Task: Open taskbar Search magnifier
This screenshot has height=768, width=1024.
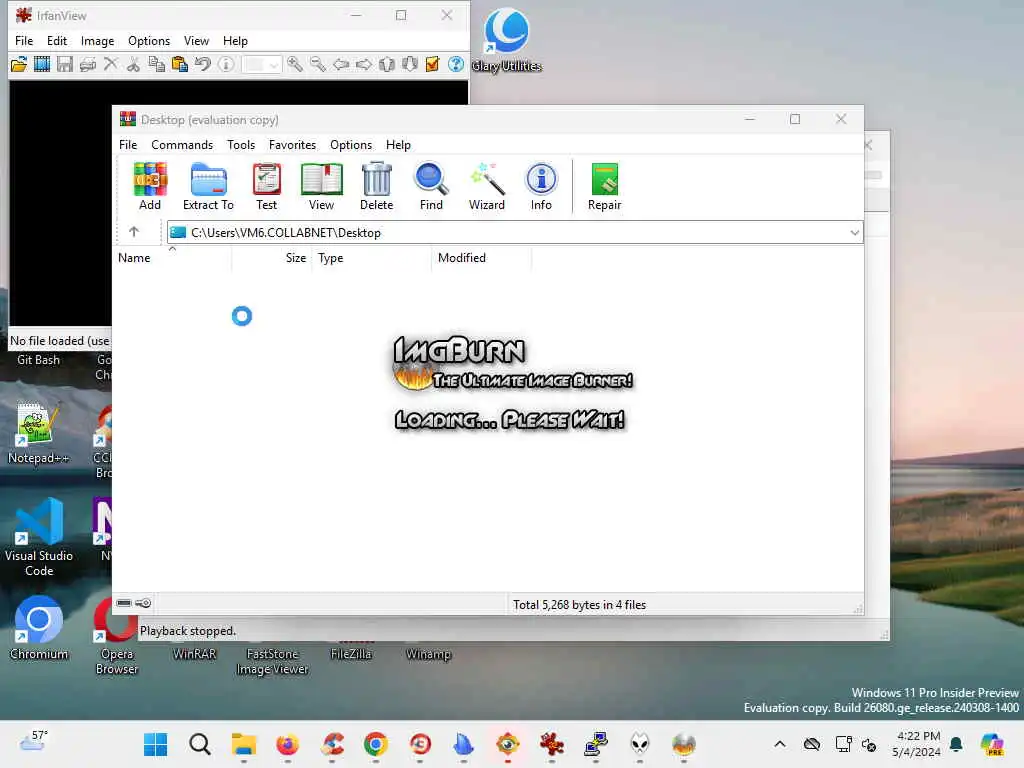Action: 200,744
